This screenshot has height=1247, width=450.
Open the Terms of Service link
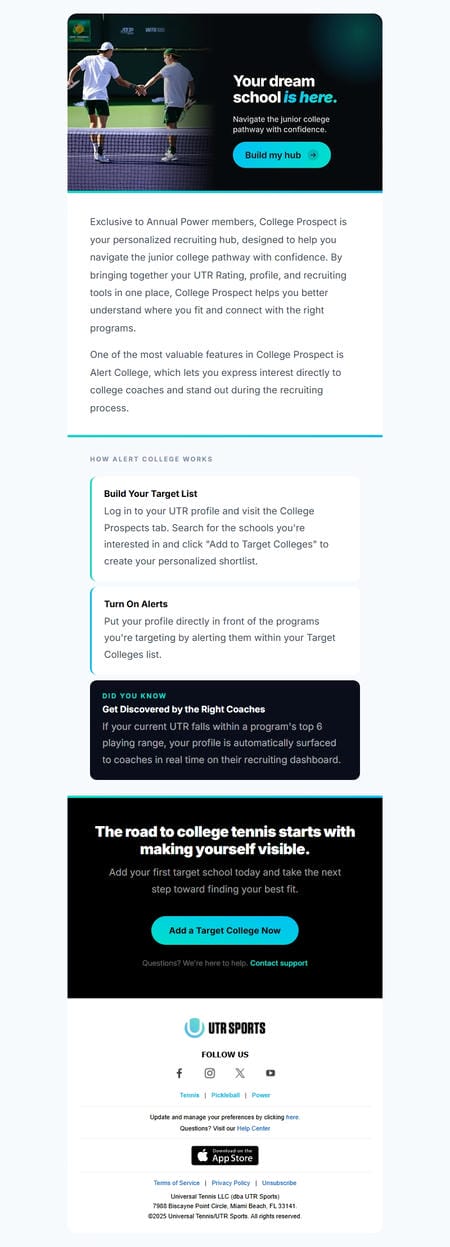(176, 1183)
